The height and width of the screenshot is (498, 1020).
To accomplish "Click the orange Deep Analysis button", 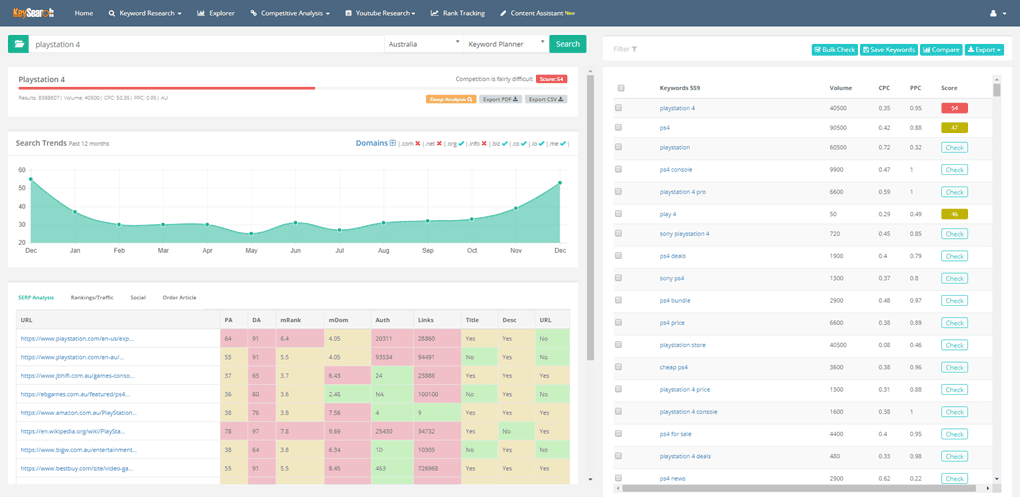I will click(451, 99).
